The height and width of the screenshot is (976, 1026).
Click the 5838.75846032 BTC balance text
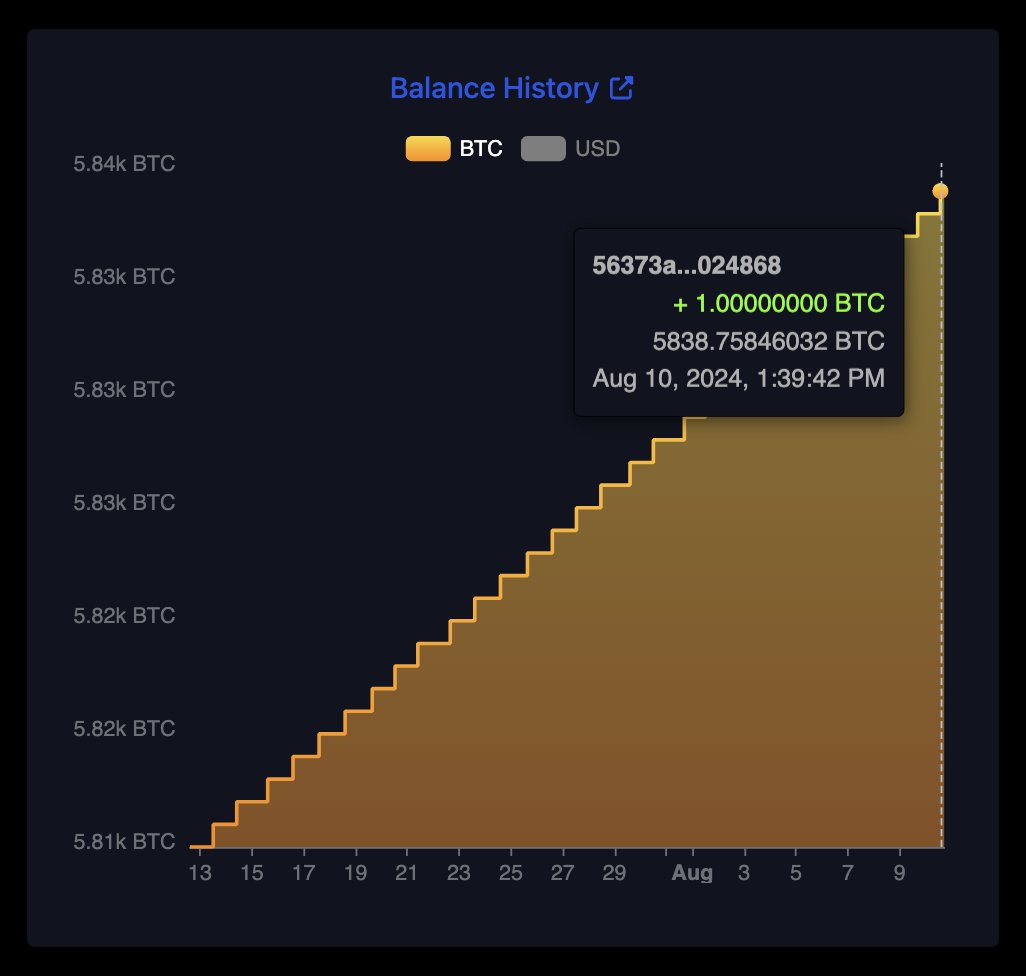(x=768, y=341)
